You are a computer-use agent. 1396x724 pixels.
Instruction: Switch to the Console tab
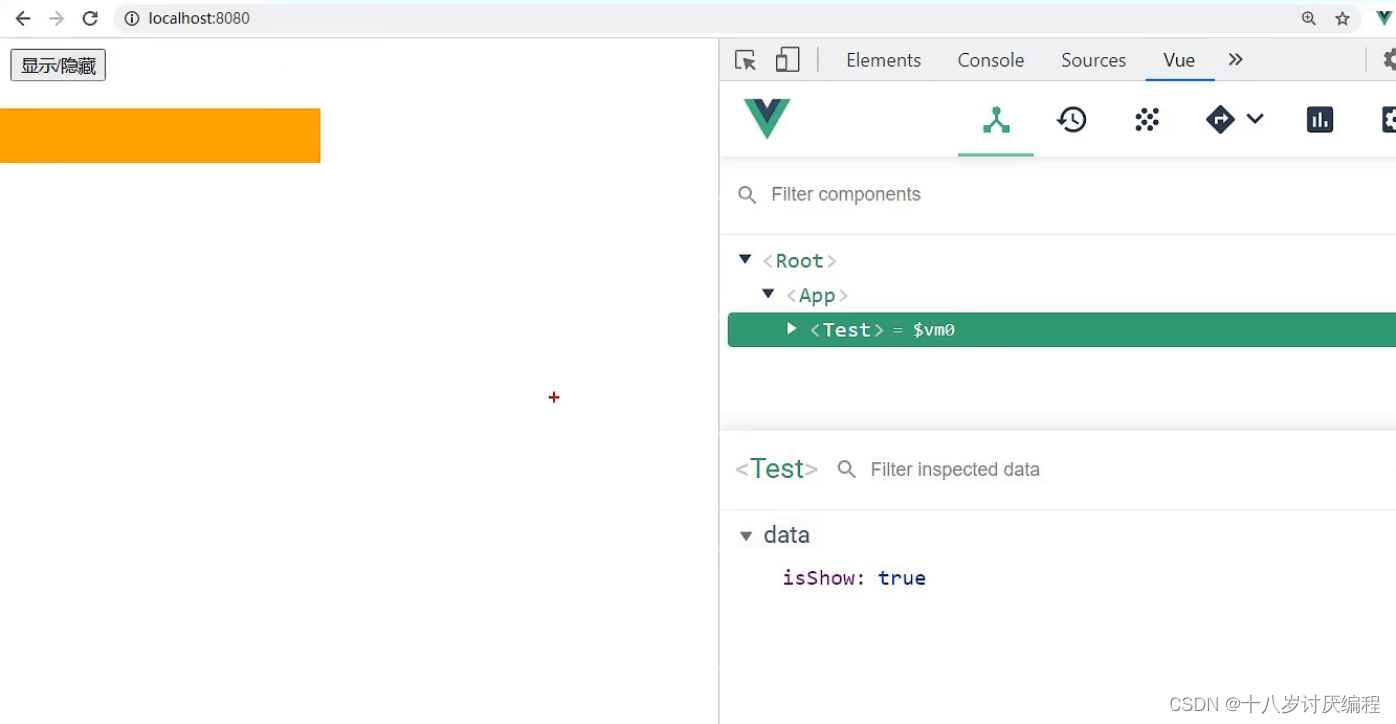point(991,60)
